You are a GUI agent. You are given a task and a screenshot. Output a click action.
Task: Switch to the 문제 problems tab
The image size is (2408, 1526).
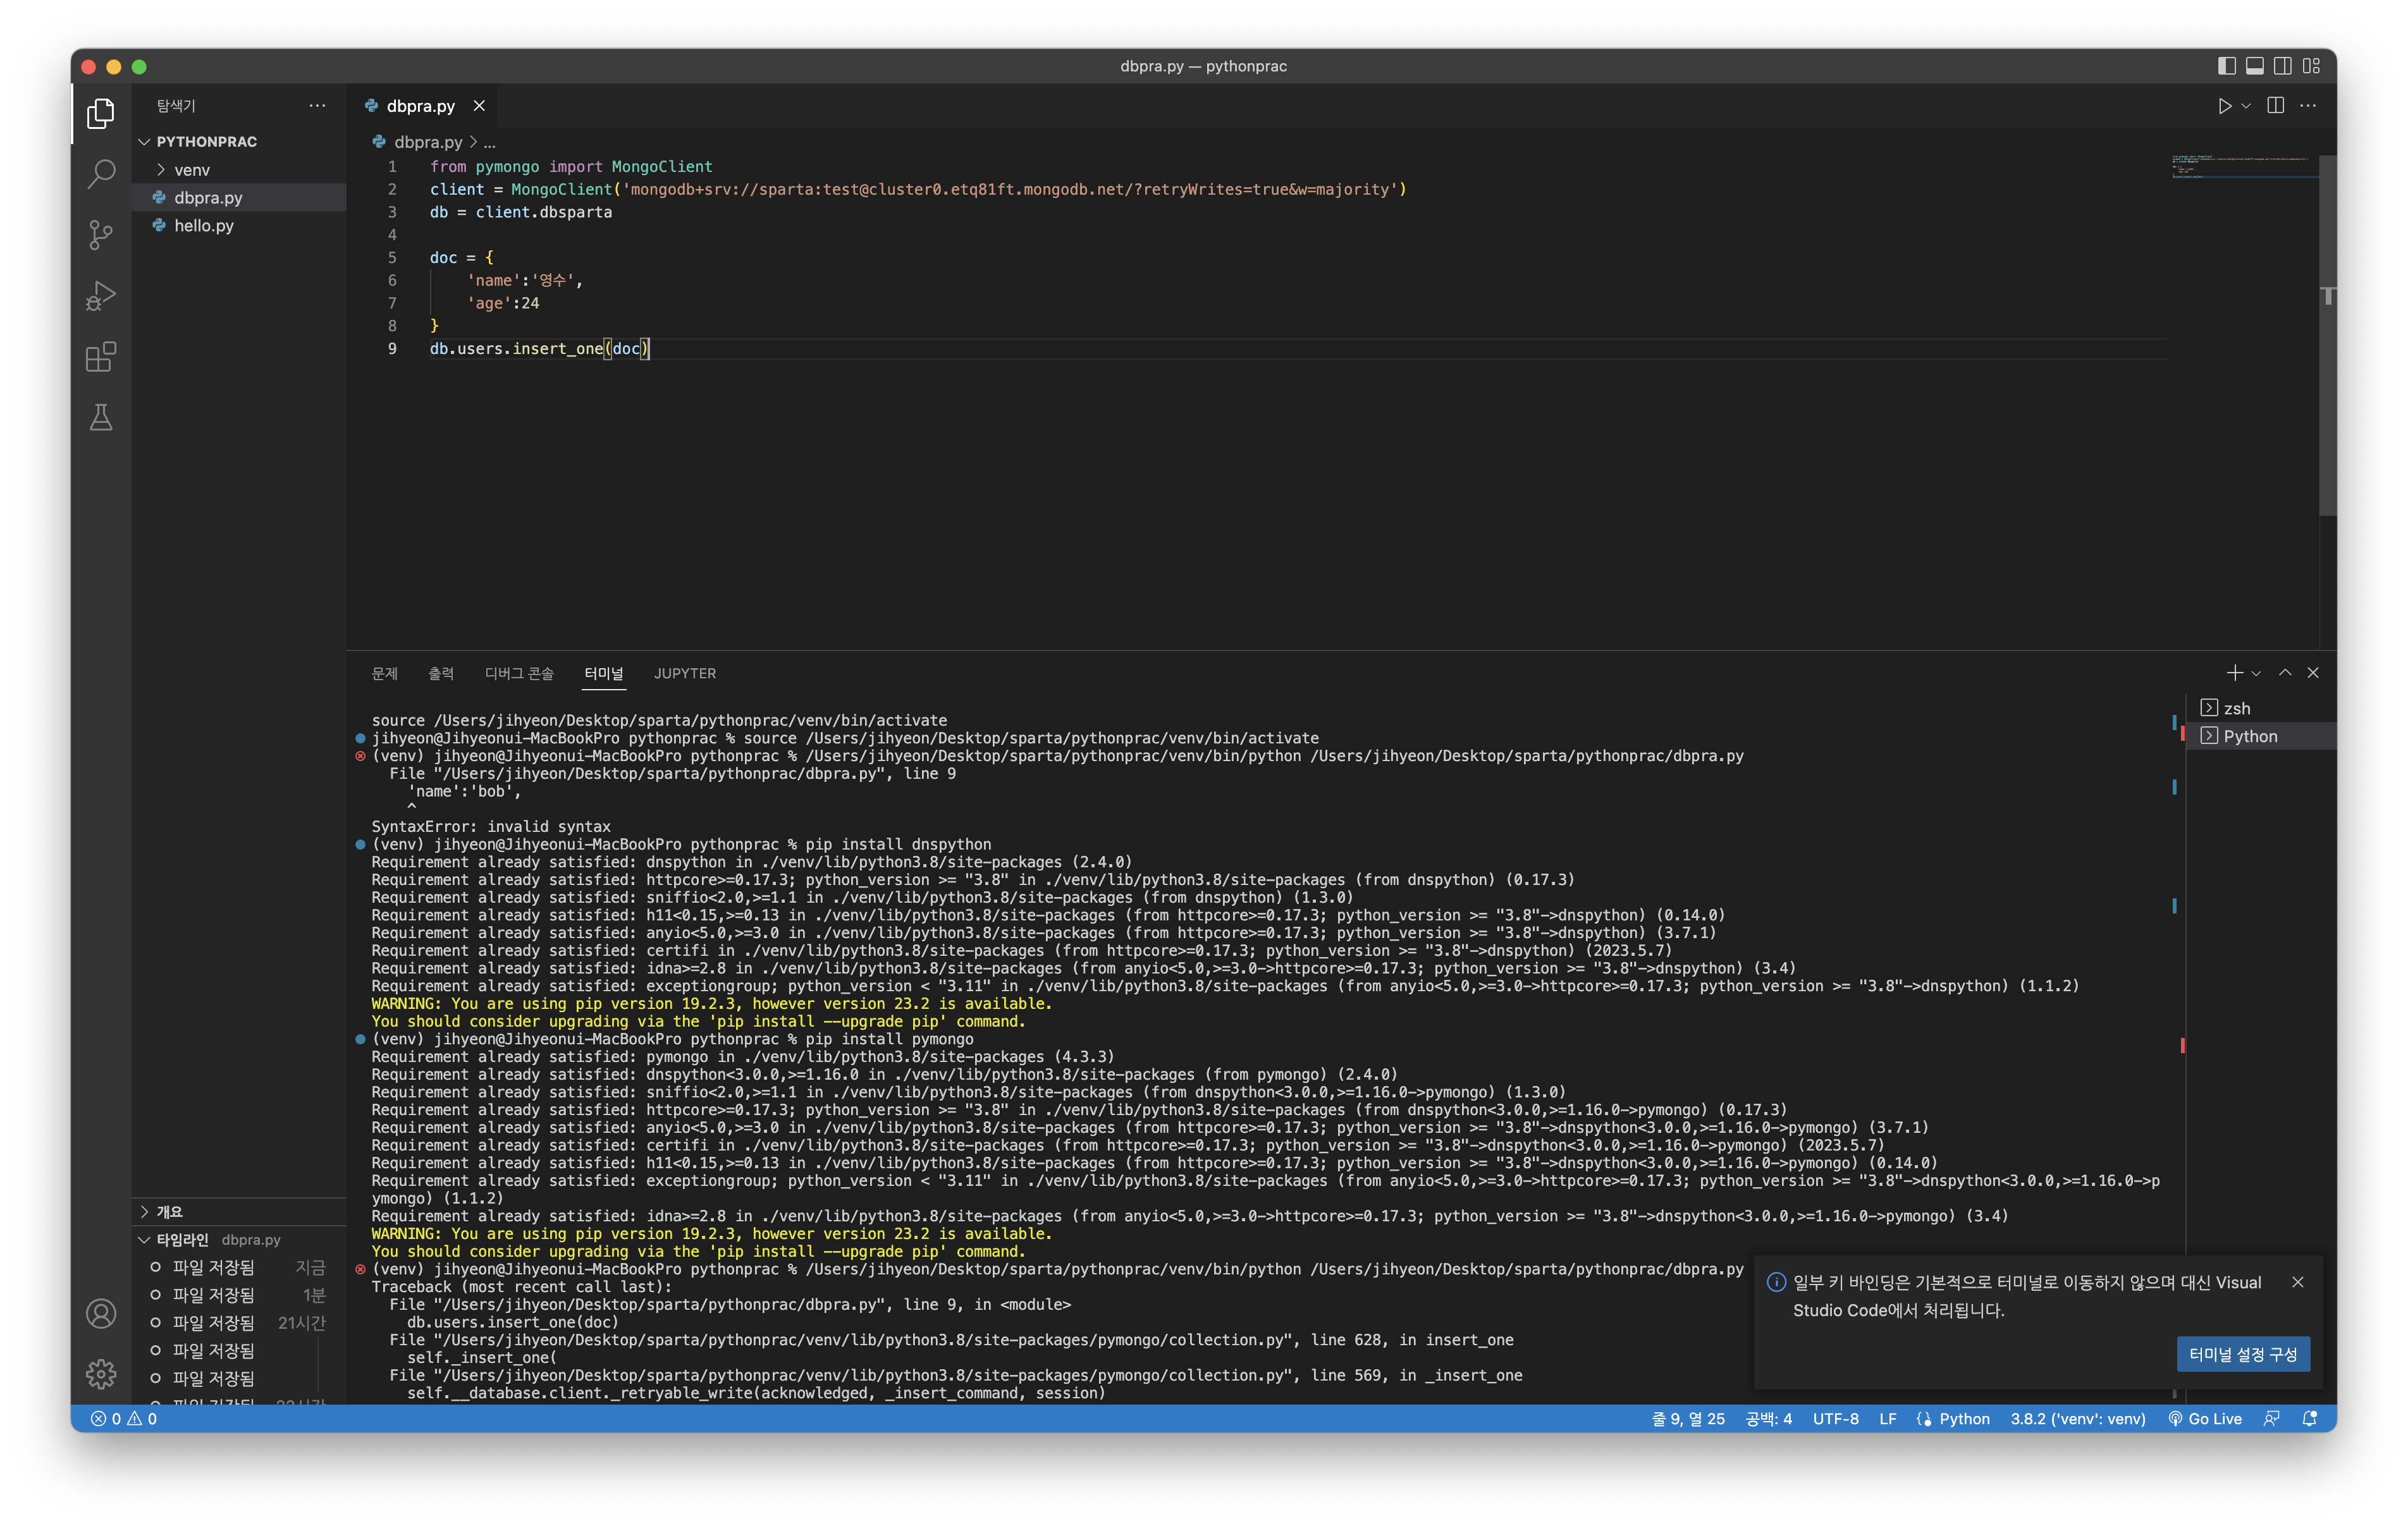[x=385, y=674]
